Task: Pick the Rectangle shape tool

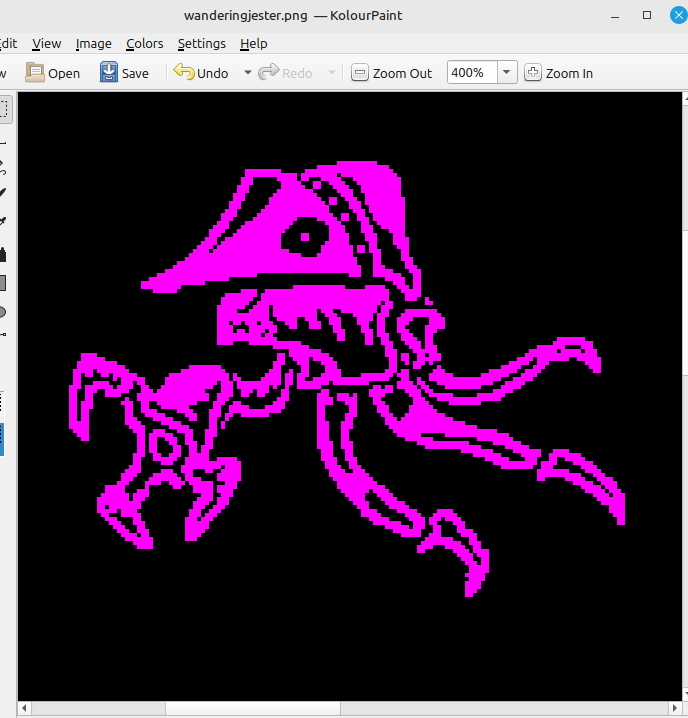Action: (x=3, y=282)
